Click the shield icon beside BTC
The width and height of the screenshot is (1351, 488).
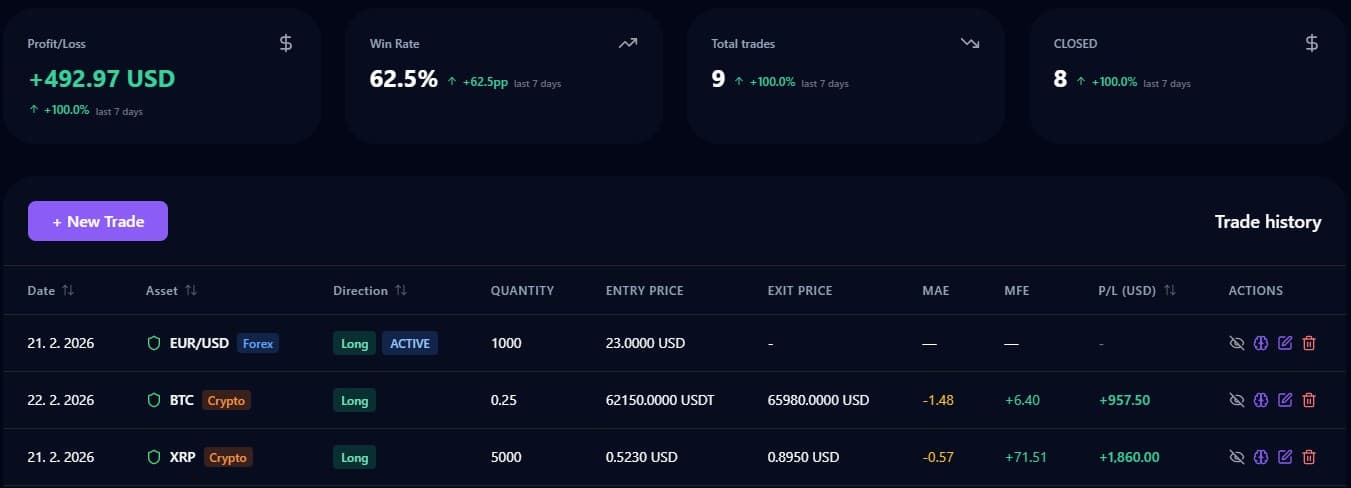(154, 400)
